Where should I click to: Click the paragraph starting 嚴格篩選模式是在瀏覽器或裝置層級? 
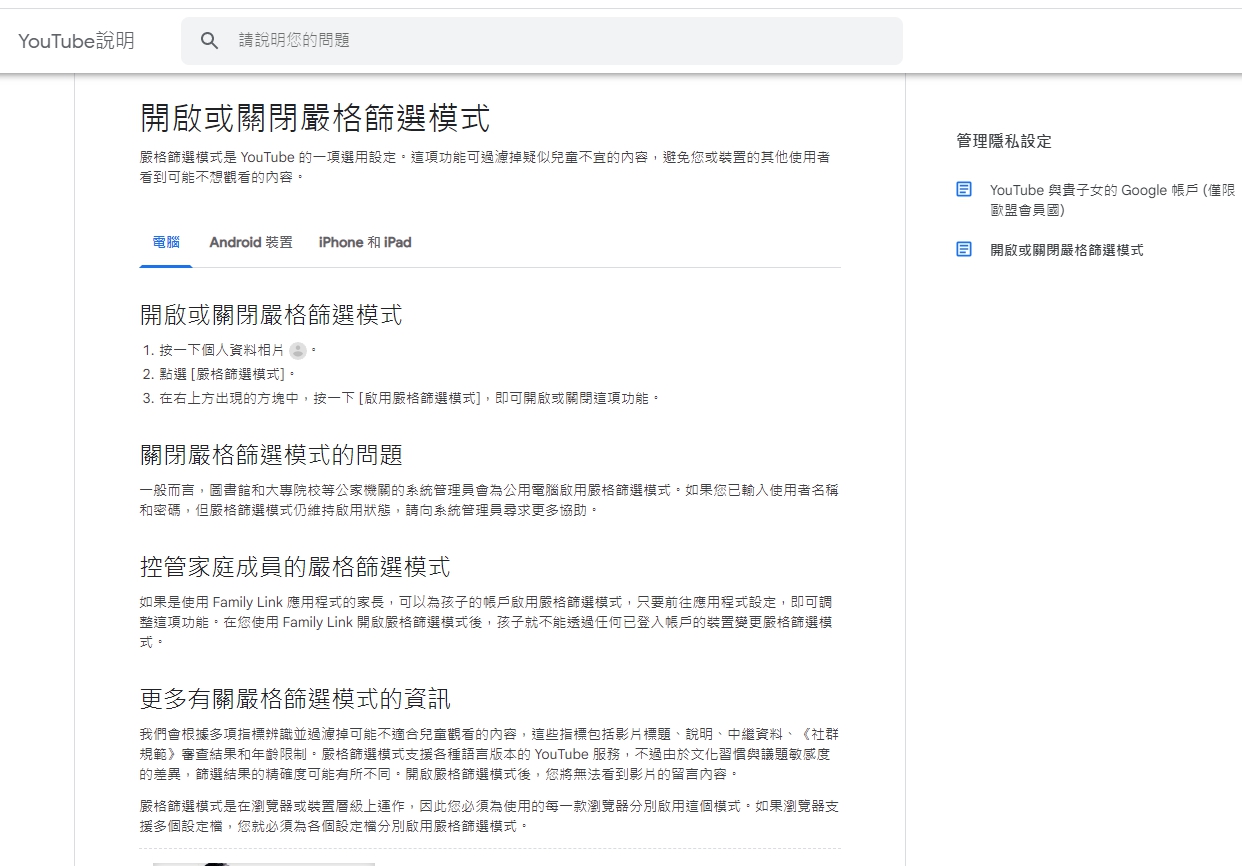point(489,816)
